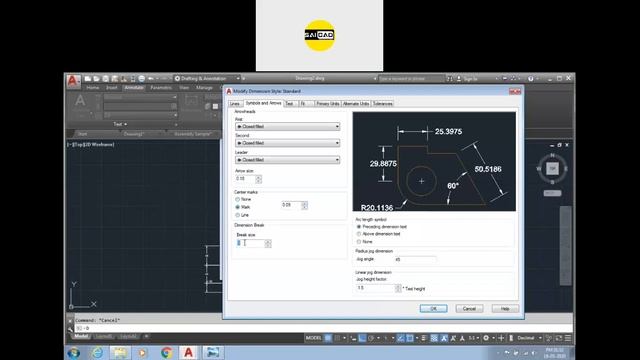Click the ViewCube TOP face in drawing area

point(552,168)
